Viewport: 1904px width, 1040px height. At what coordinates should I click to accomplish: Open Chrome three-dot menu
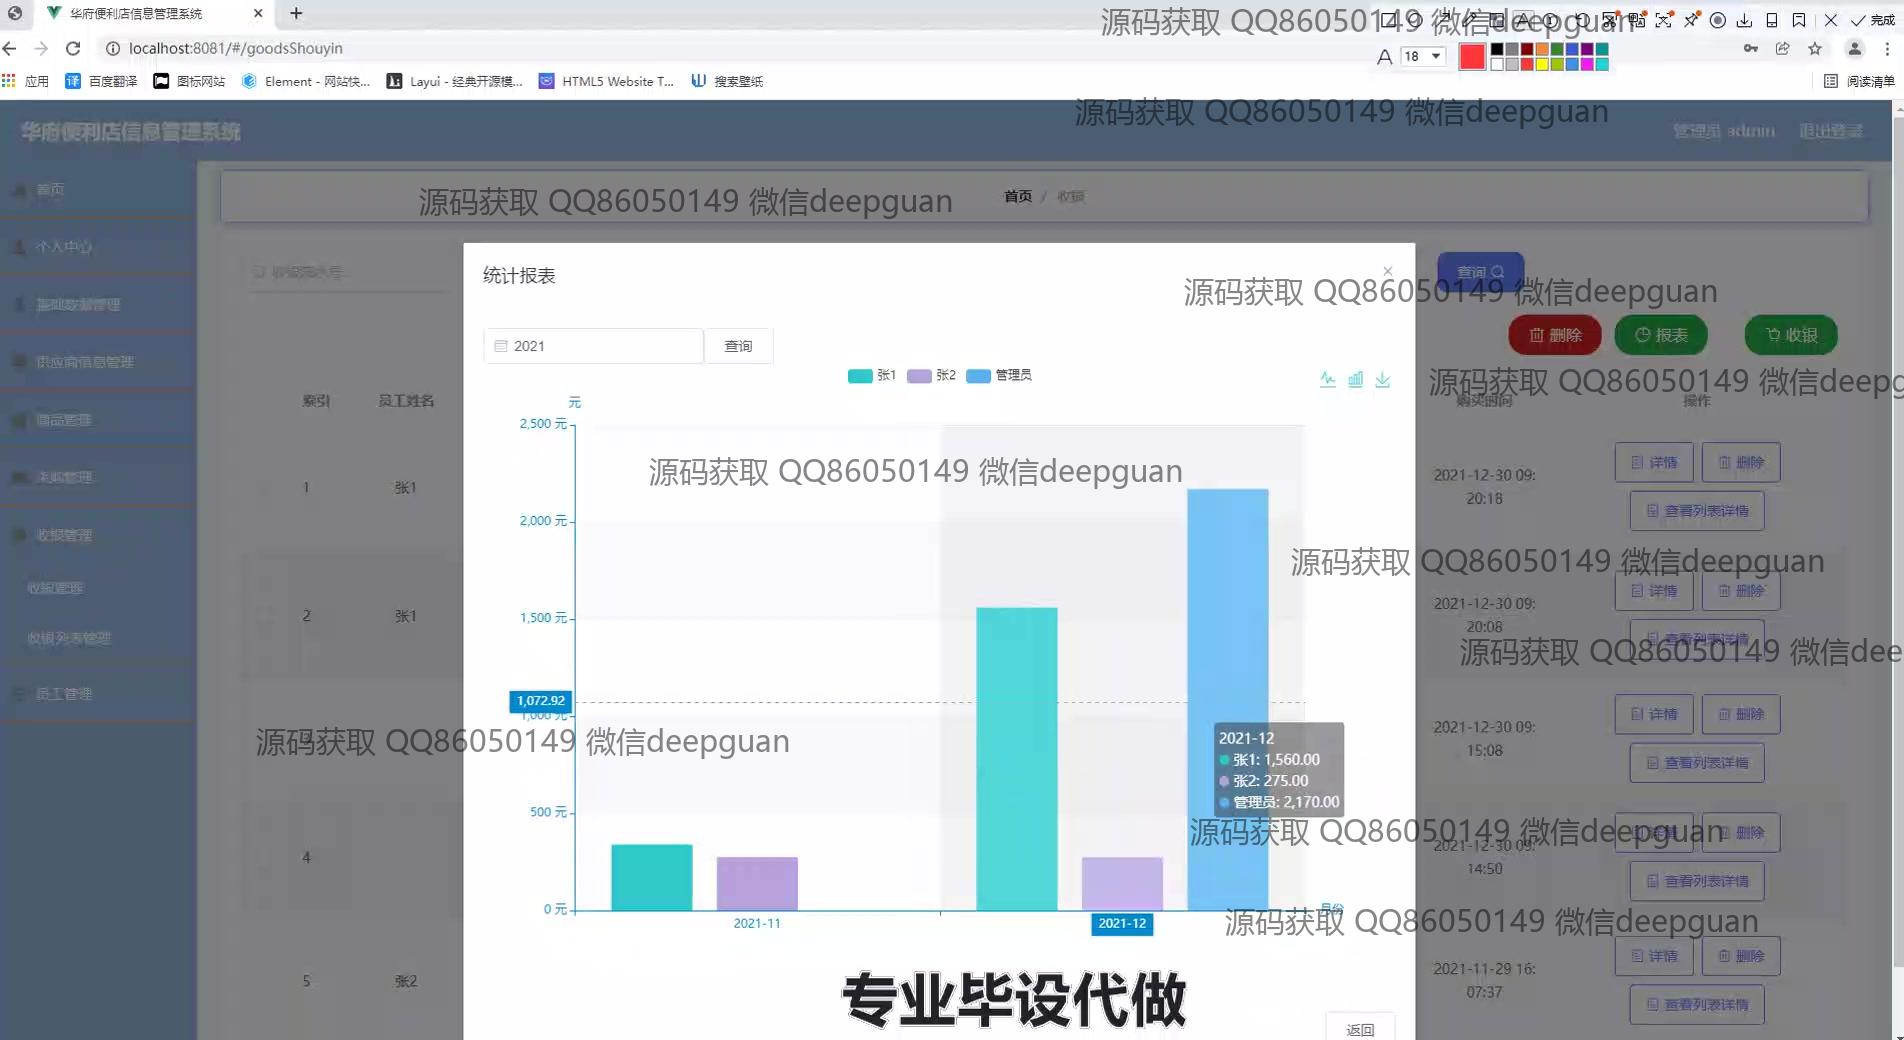point(1887,48)
